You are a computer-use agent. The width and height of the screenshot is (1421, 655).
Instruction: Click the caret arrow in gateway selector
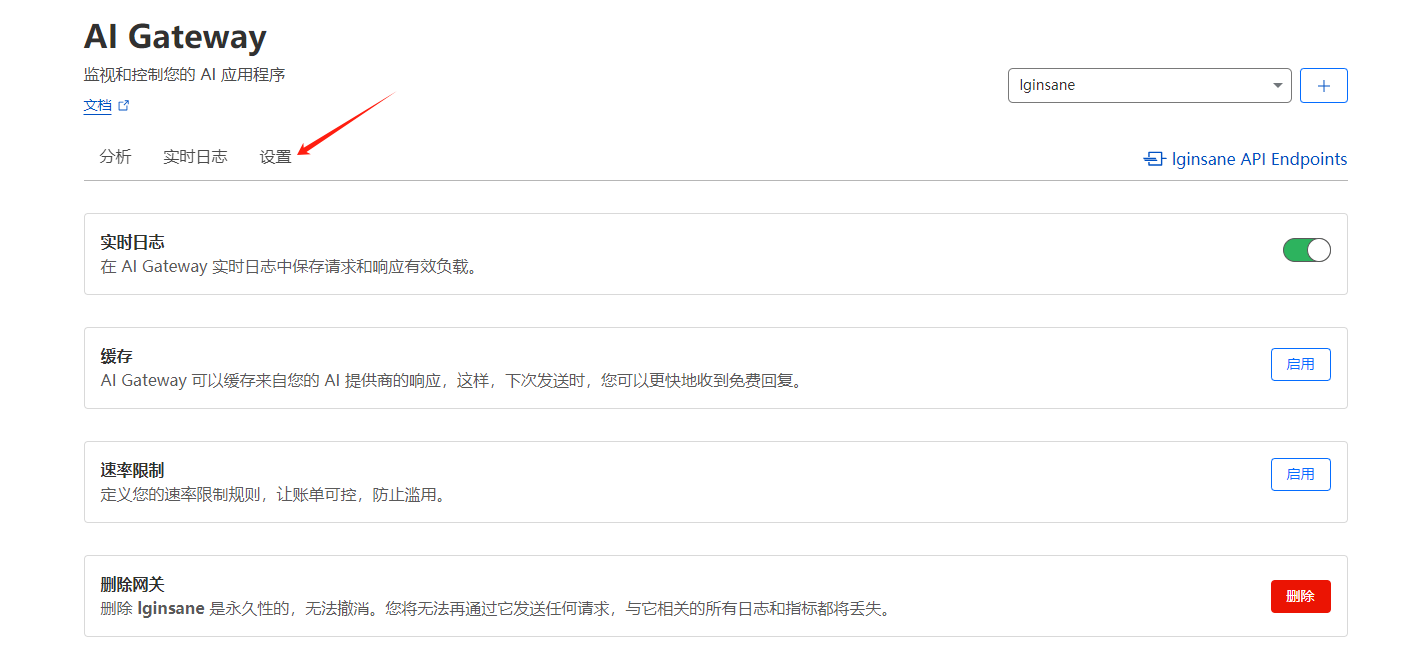tap(1277, 86)
